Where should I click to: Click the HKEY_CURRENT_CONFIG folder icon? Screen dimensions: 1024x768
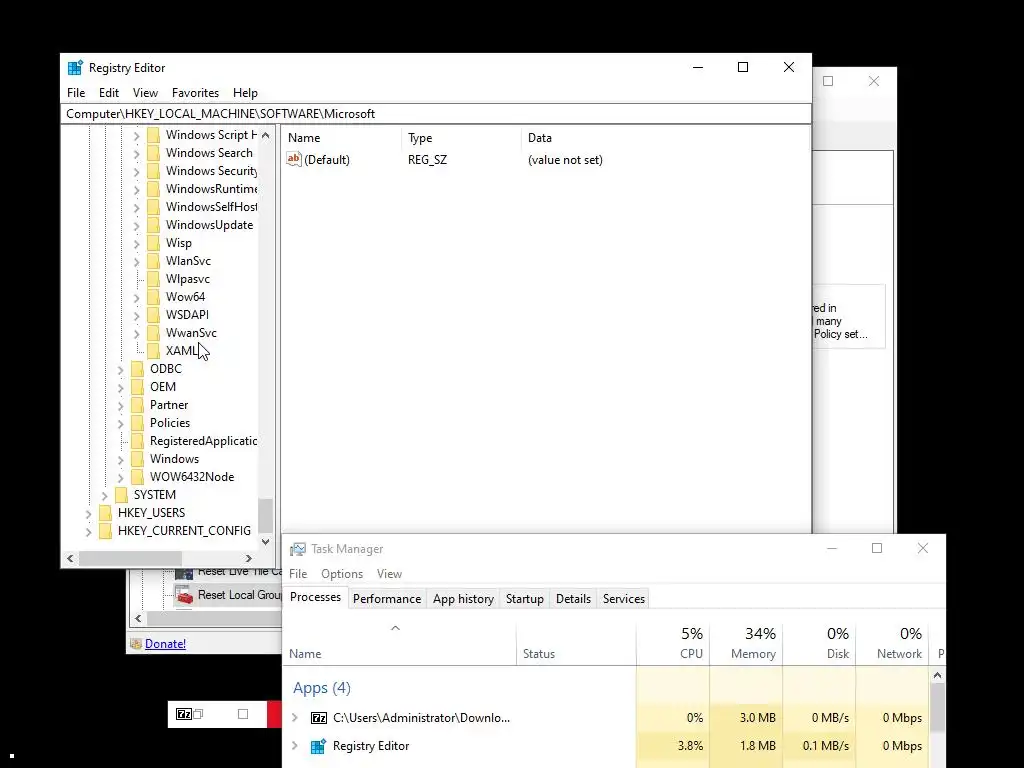tap(105, 531)
